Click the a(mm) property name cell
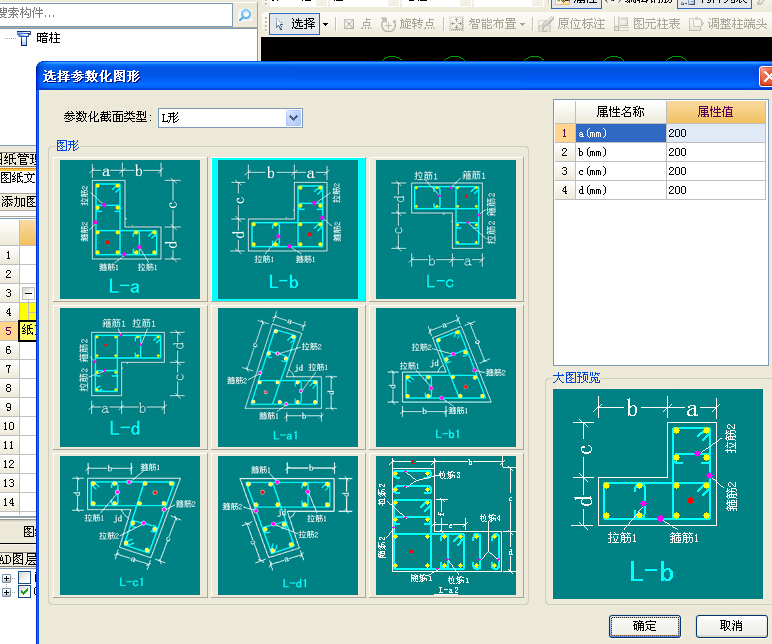The width and height of the screenshot is (772, 644). click(x=620, y=133)
